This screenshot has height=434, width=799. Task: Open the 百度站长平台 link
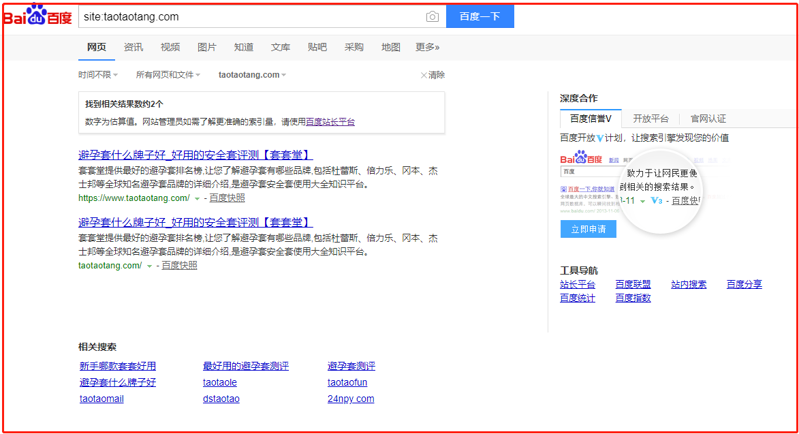tap(330, 122)
